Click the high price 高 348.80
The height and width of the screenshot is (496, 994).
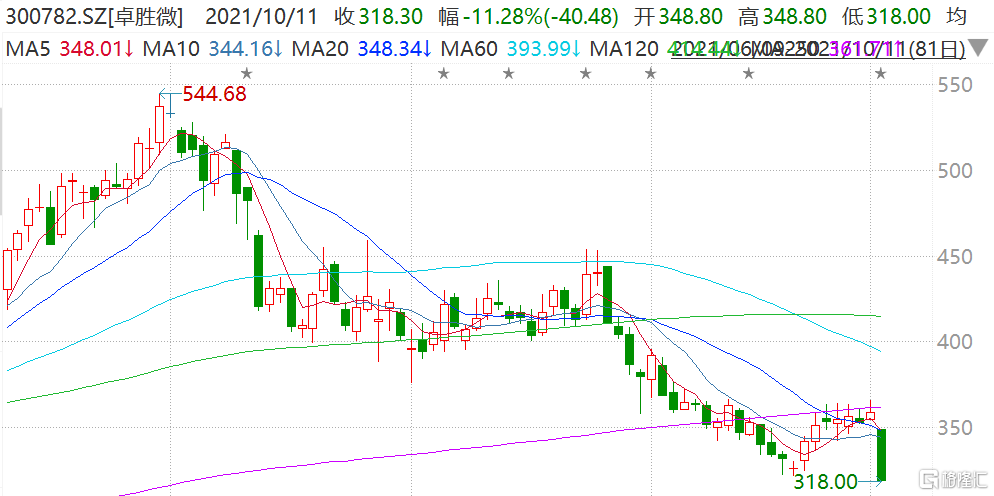[784, 17]
